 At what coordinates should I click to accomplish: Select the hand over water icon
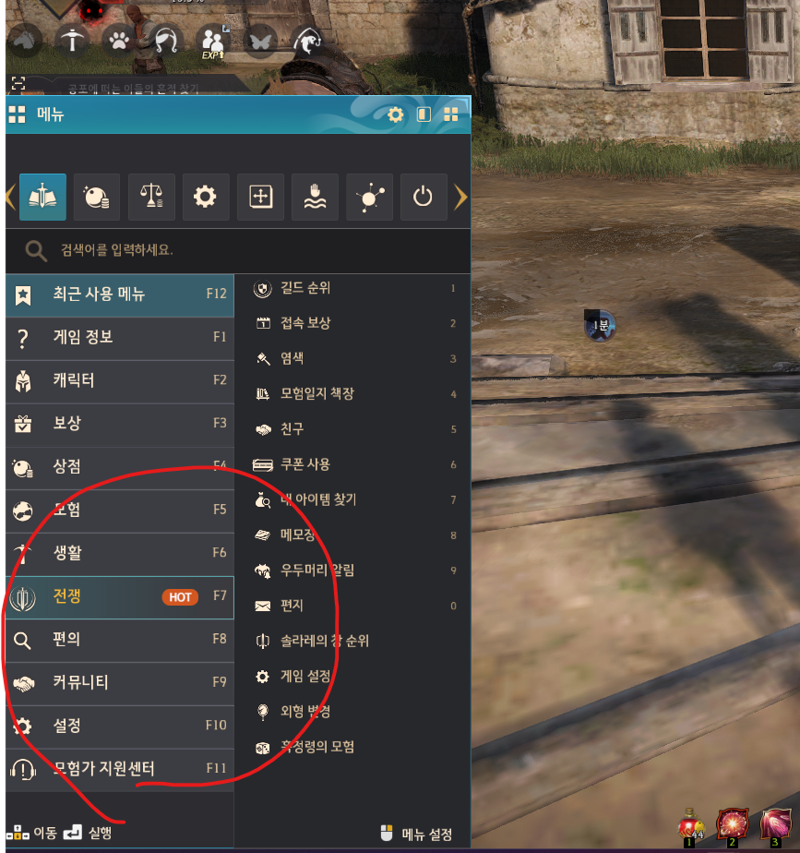[315, 197]
